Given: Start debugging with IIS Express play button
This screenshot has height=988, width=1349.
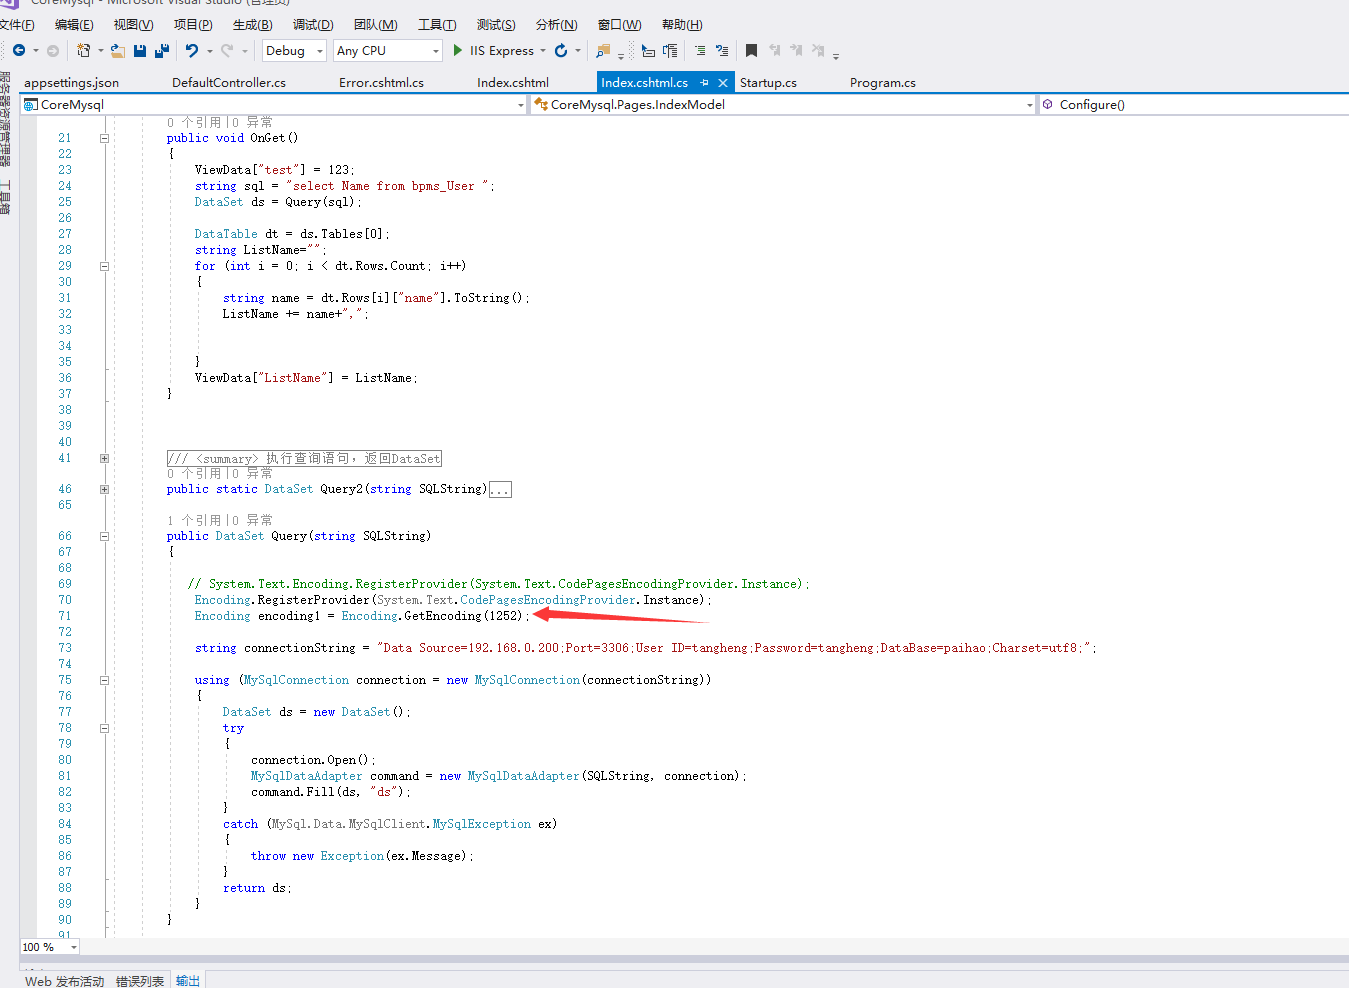Looking at the screenshot, I should [458, 51].
